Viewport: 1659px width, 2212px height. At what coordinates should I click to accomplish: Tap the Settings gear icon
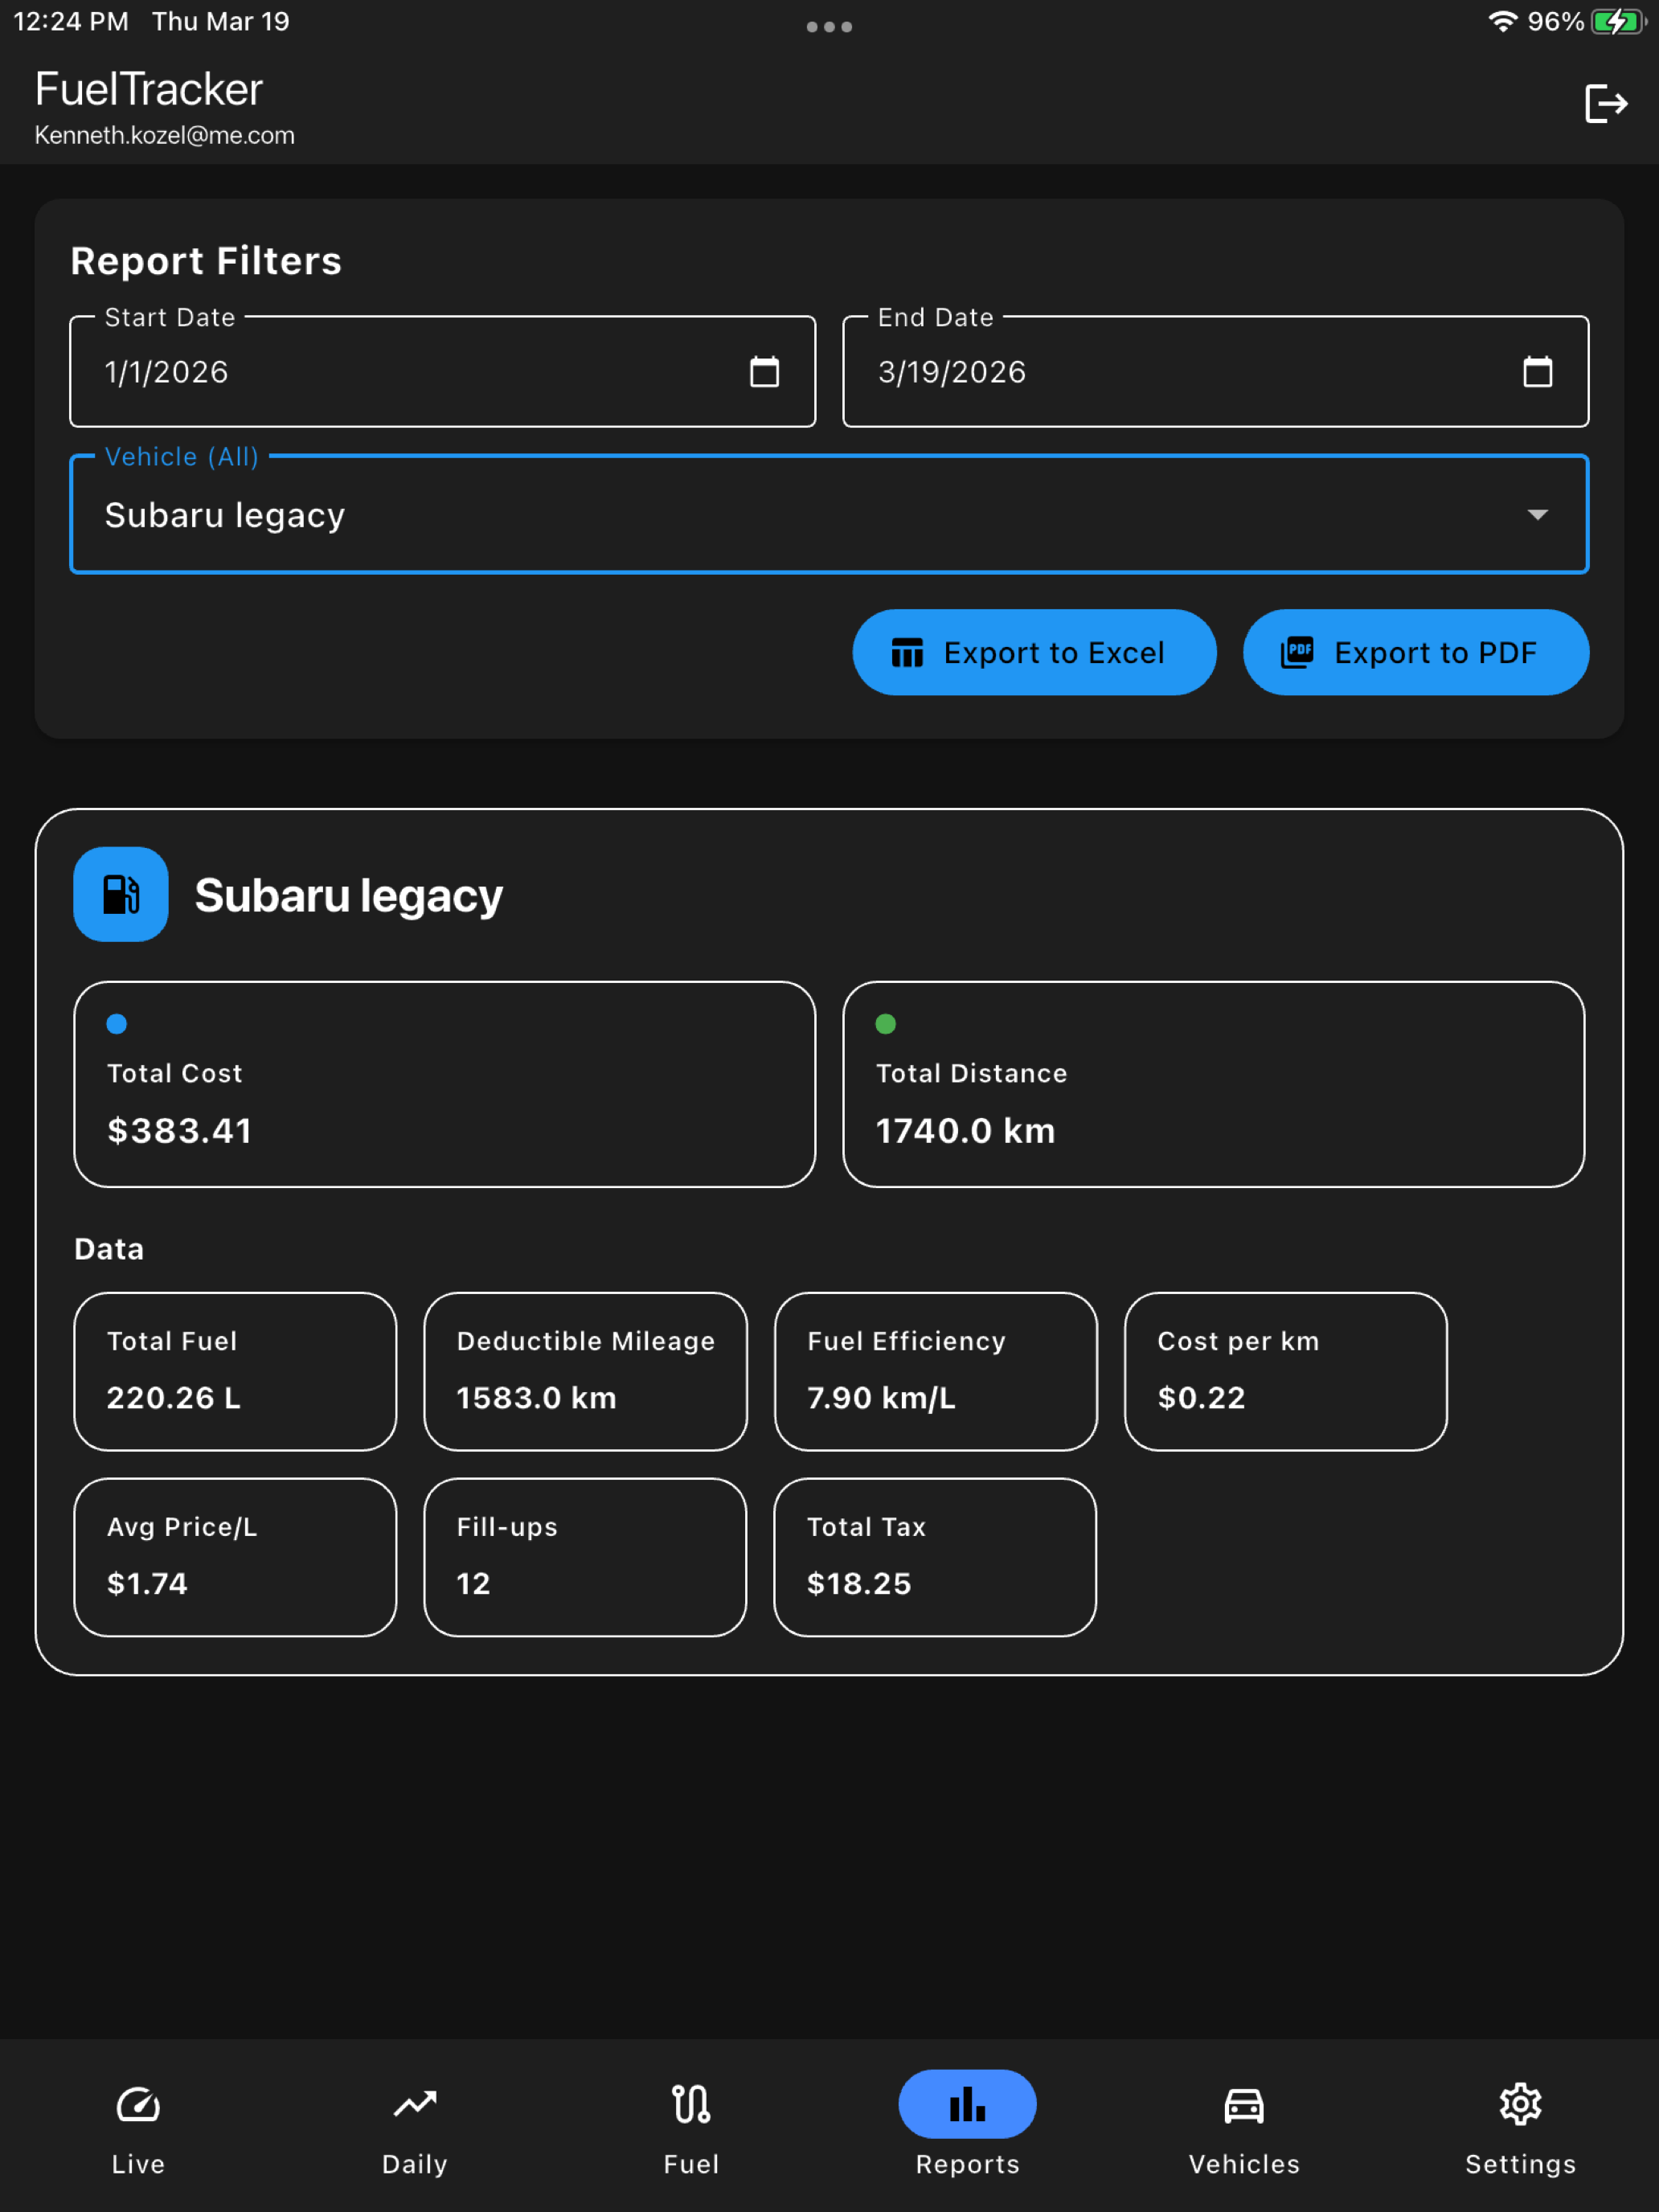(1520, 2104)
